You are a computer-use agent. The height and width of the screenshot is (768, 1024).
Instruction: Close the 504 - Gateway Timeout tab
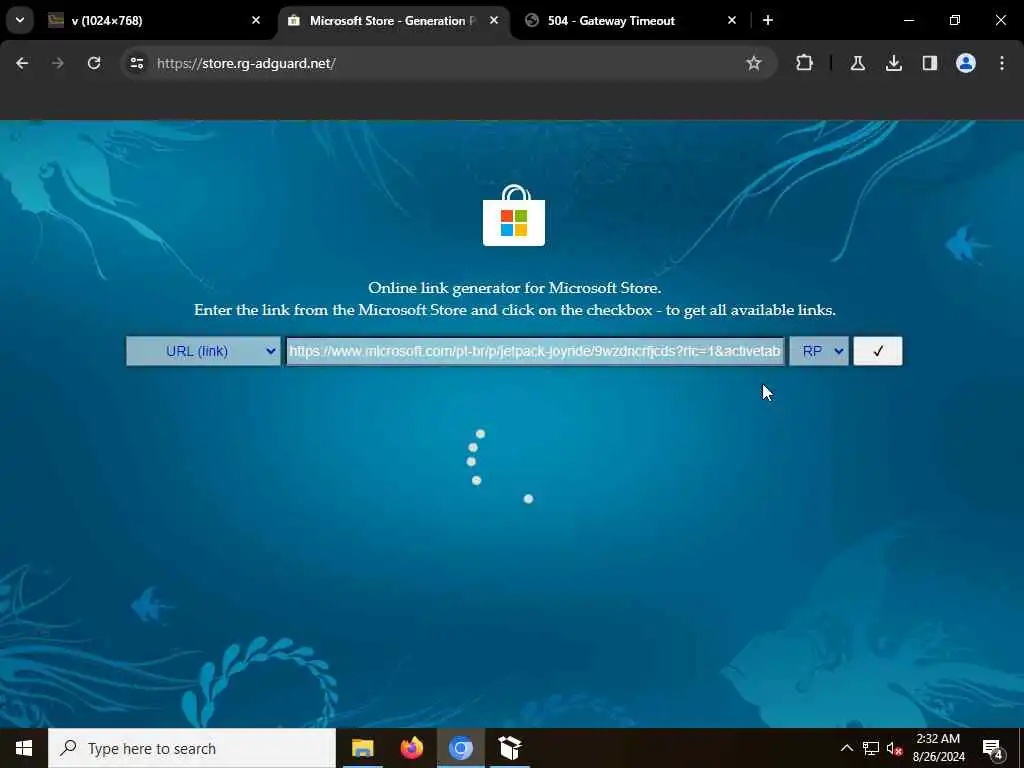(732, 20)
